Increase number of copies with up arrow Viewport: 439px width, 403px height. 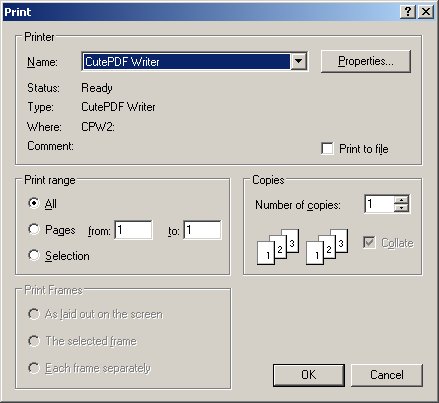click(401, 199)
